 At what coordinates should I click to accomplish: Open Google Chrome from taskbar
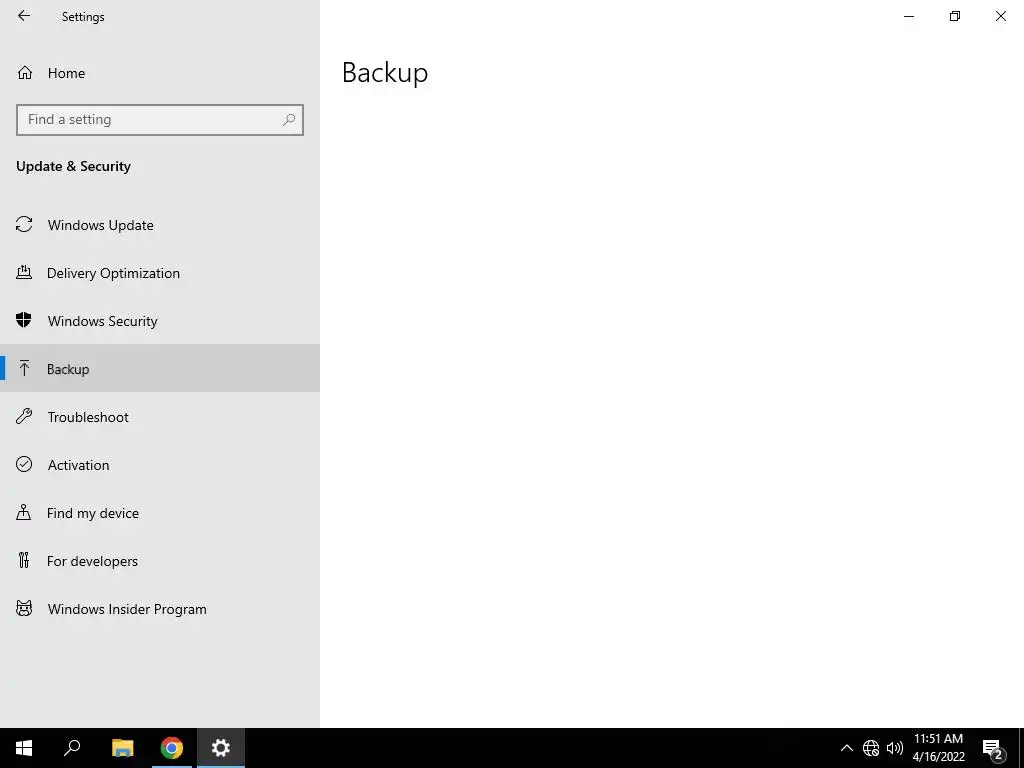click(172, 748)
